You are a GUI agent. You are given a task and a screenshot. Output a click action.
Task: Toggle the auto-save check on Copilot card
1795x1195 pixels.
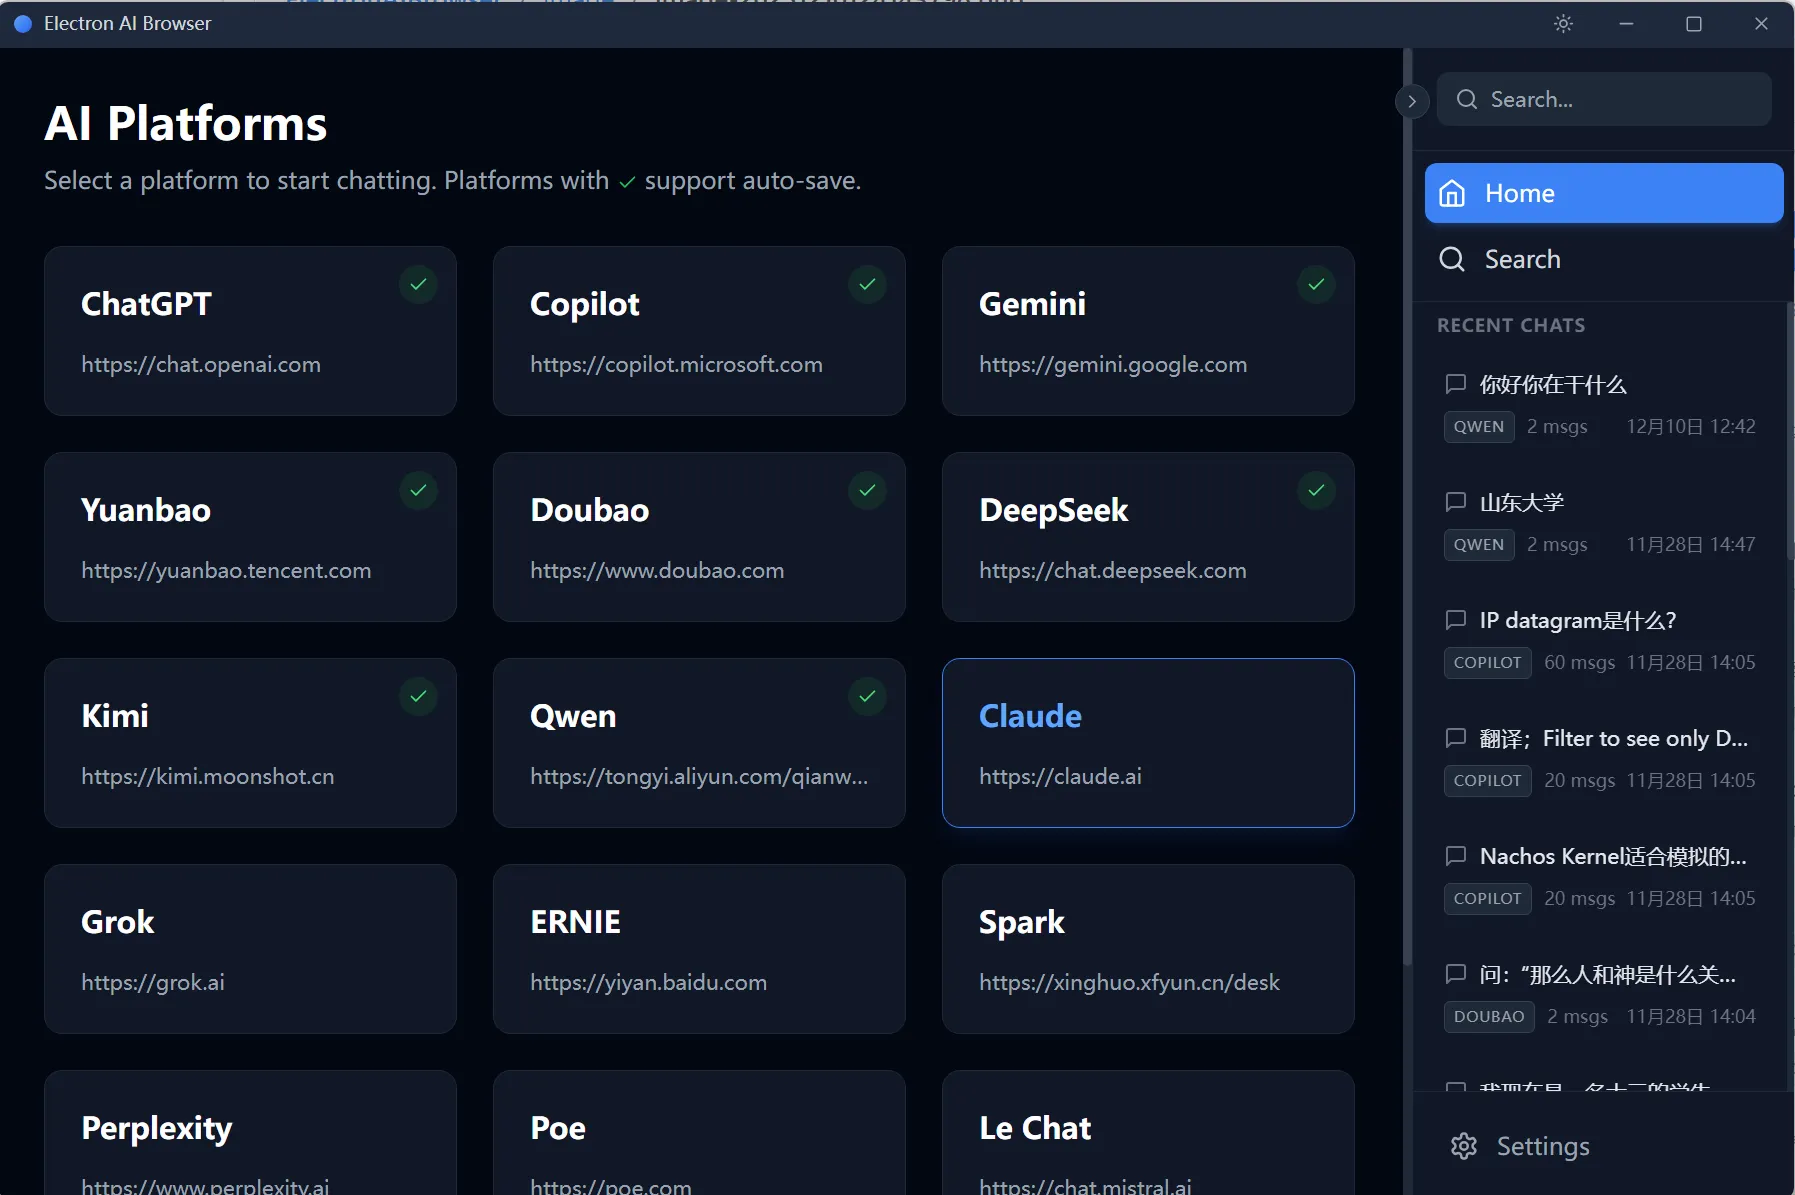(866, 284)
